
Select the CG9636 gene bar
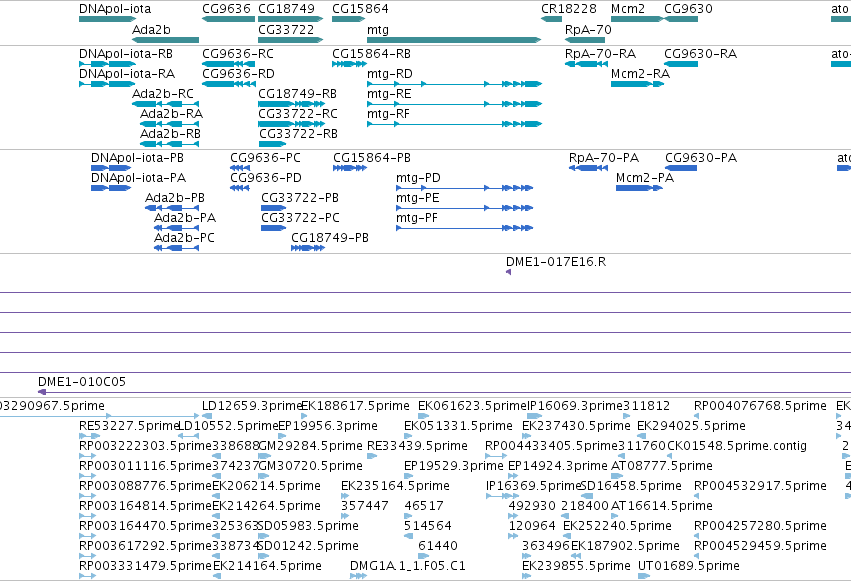[x=228, y=19]
